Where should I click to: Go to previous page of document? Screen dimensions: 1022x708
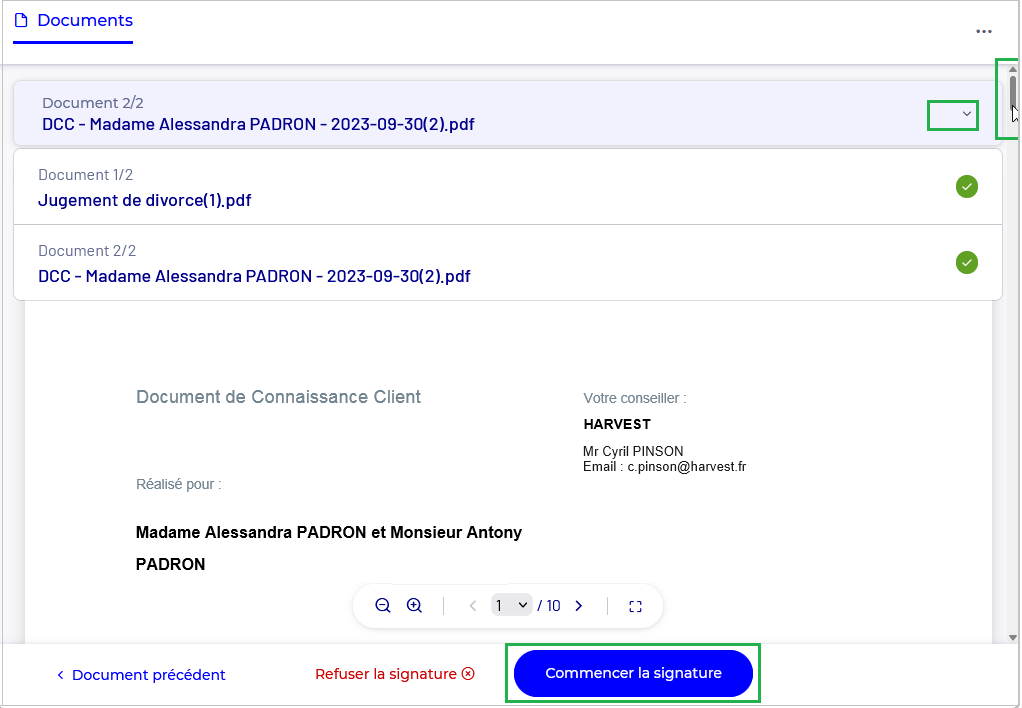473,605
